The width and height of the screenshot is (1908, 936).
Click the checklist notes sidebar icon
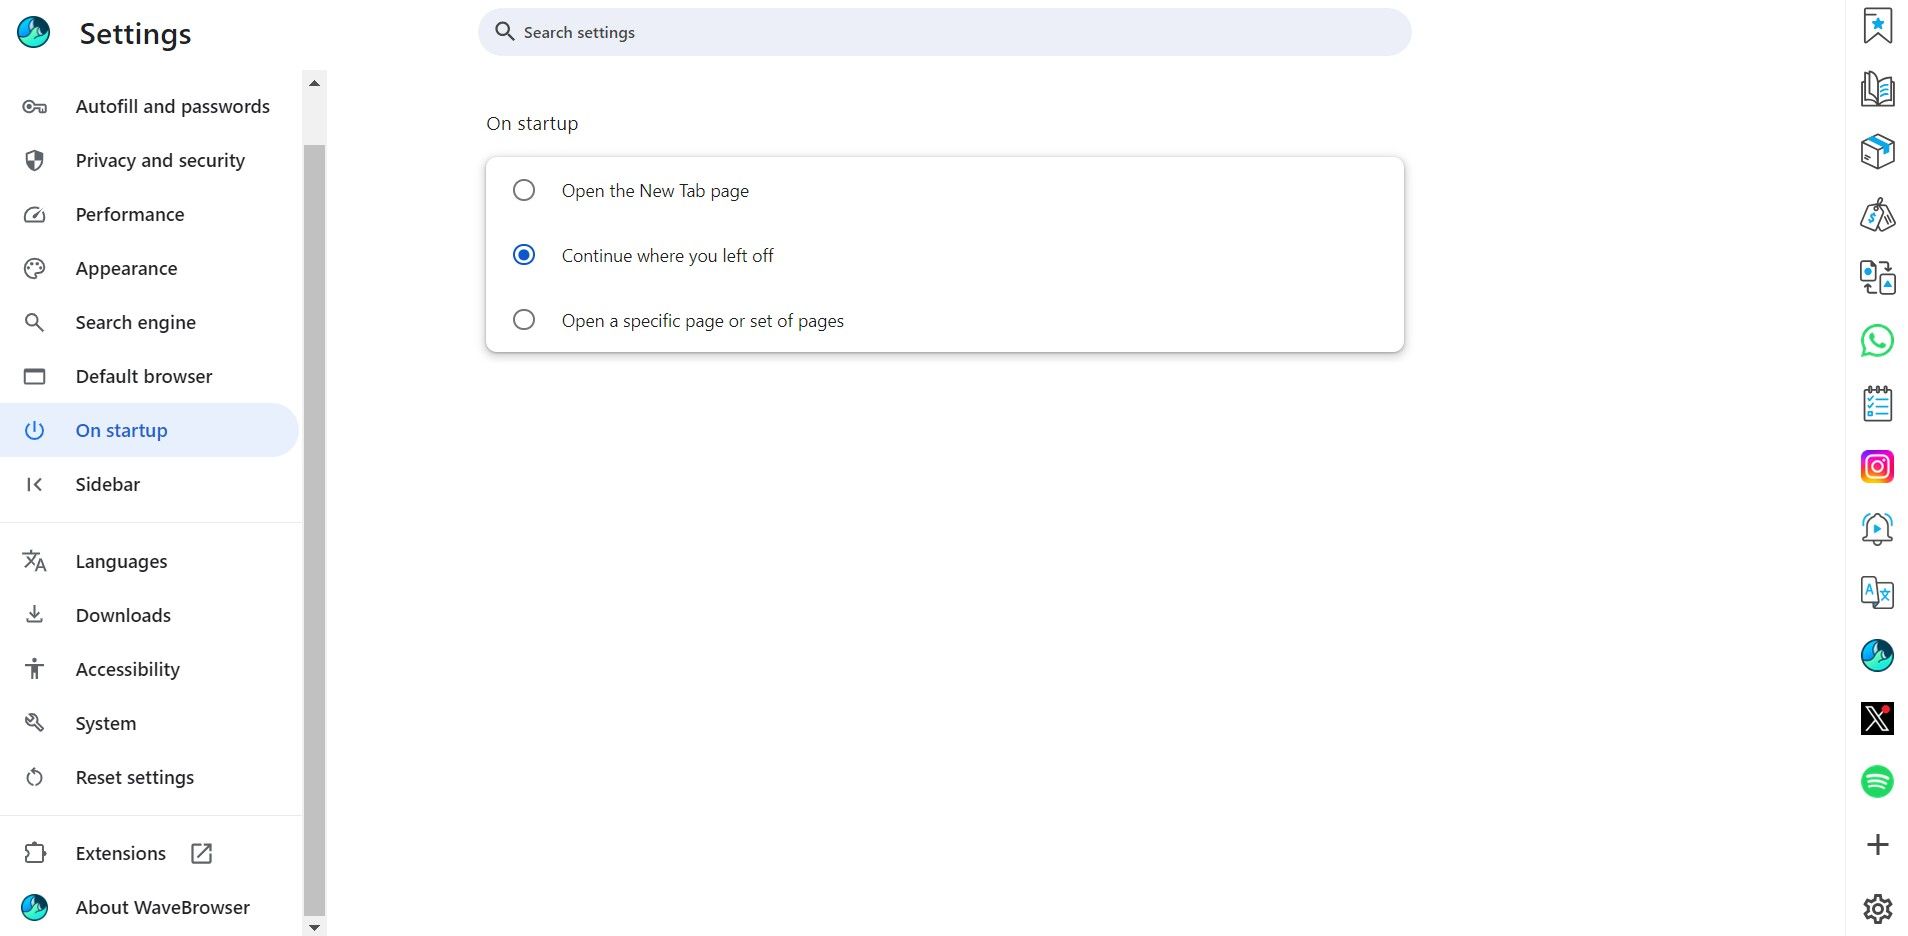pos(1877,404)
